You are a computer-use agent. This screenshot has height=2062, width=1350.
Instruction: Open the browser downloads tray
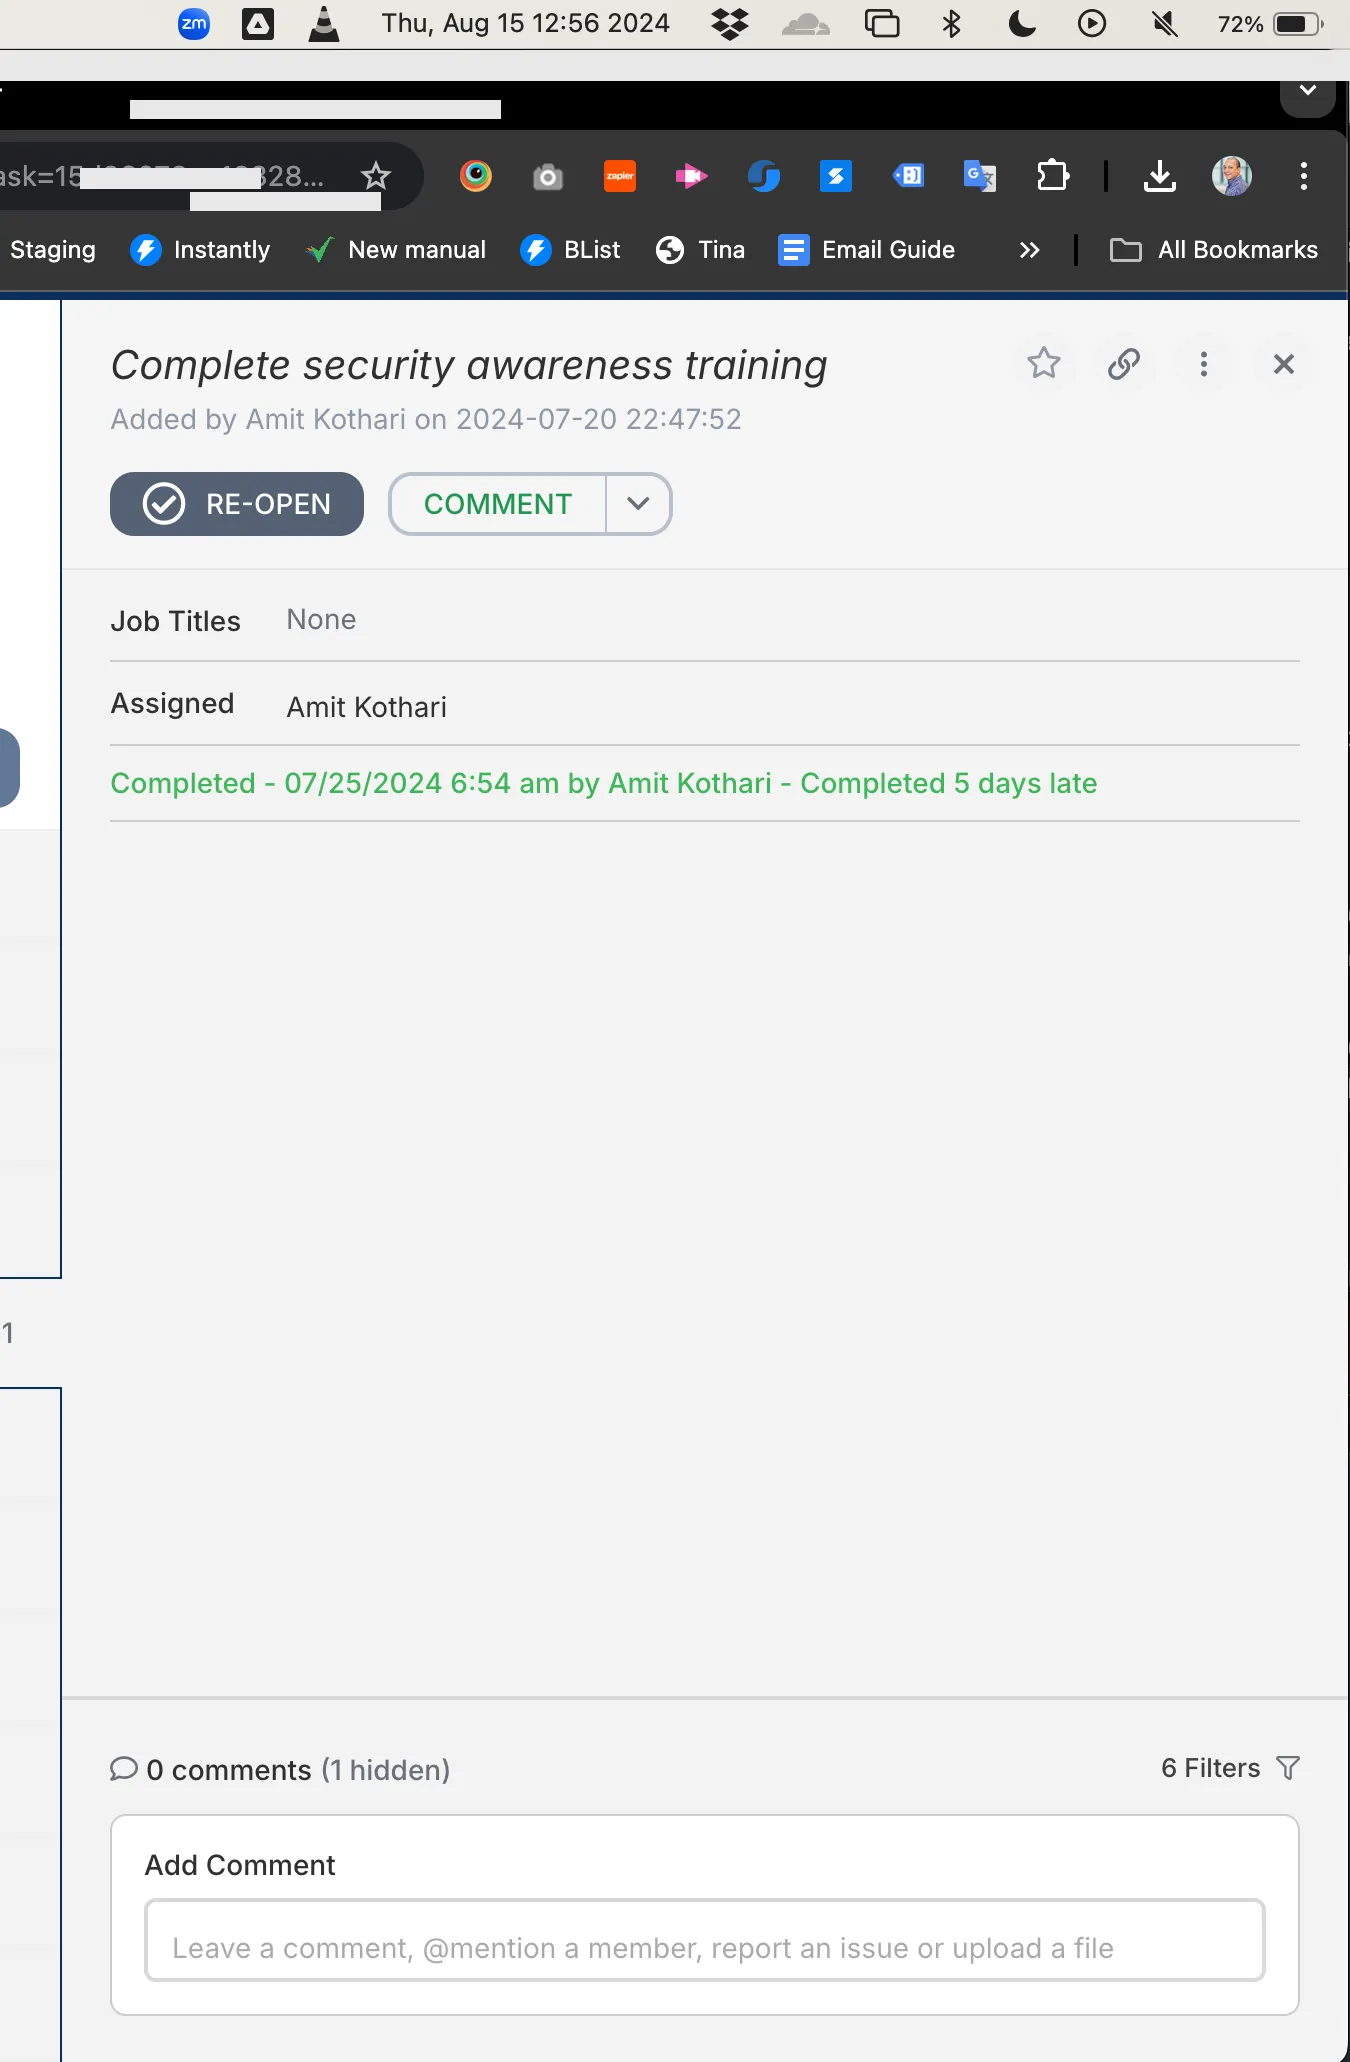click(1159, 176)
